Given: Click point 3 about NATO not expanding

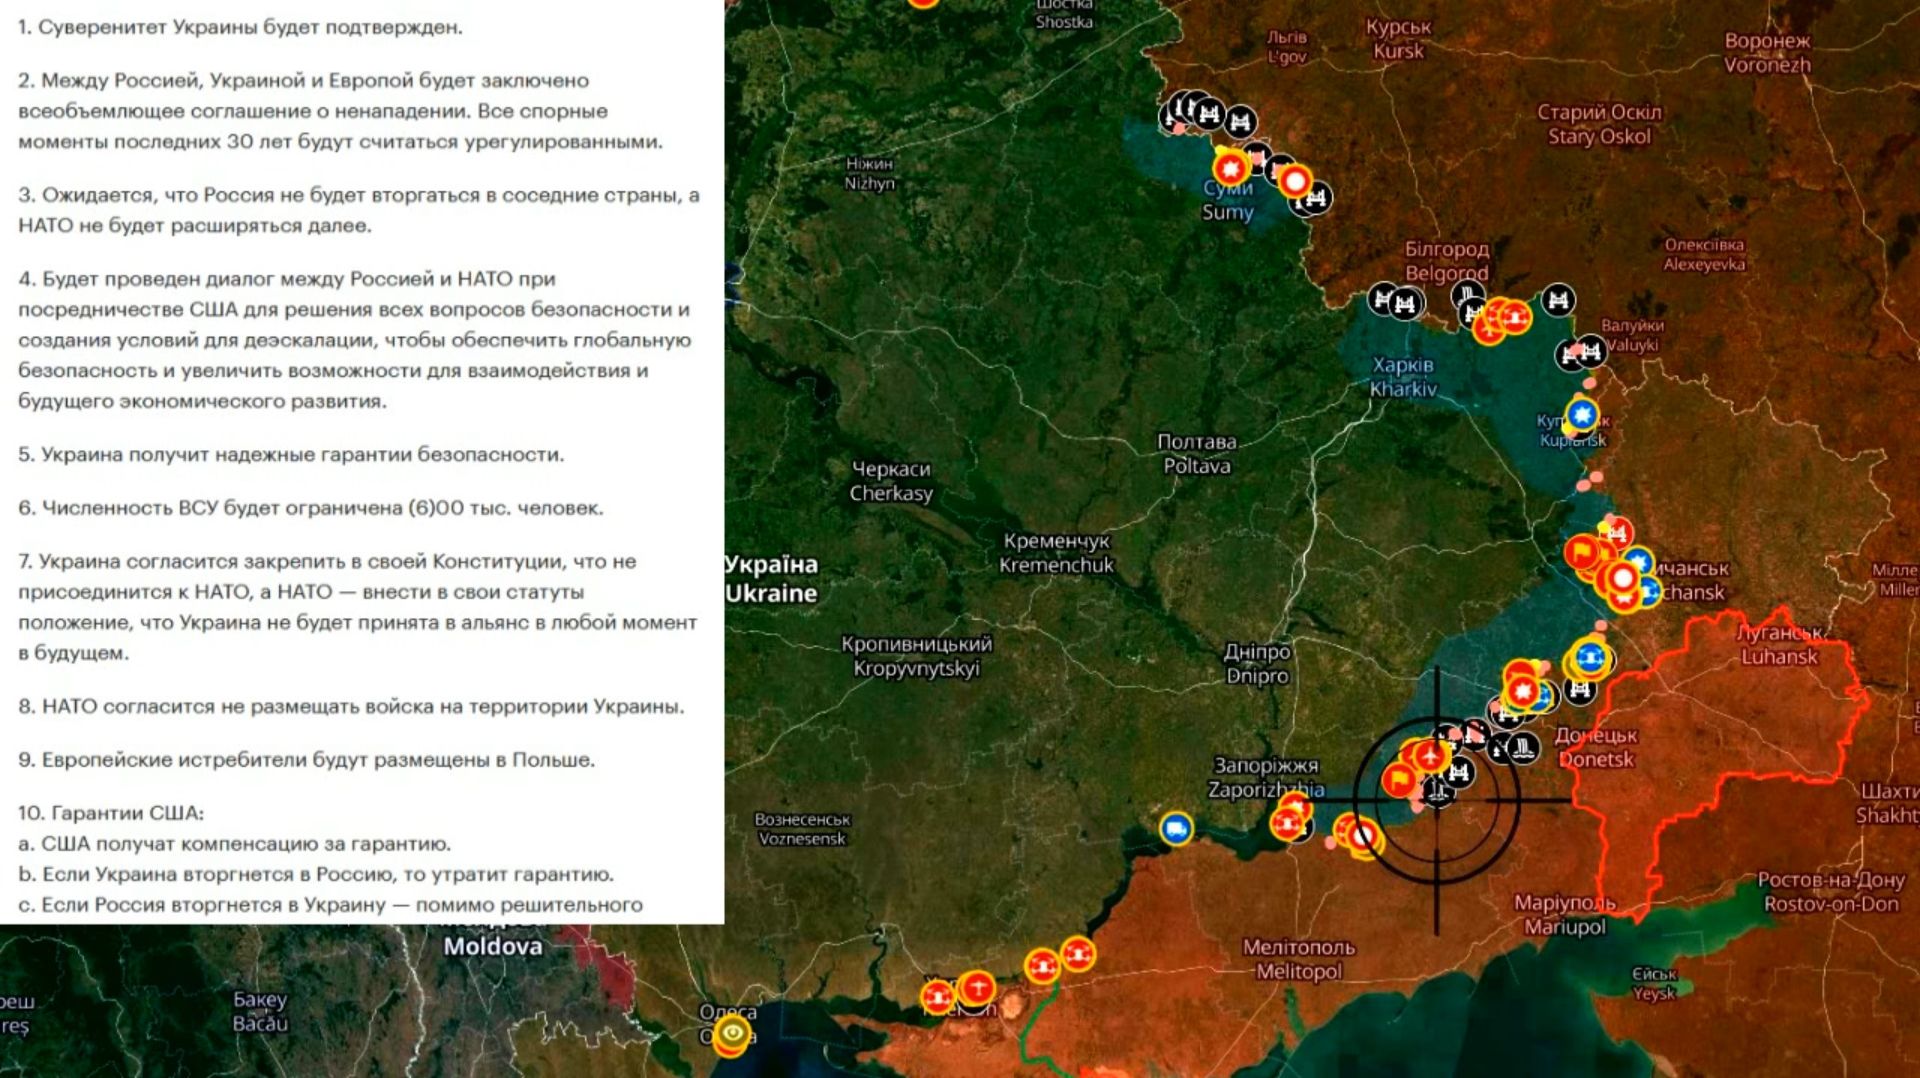Looking at the screenshot, I should coord(359,210).
